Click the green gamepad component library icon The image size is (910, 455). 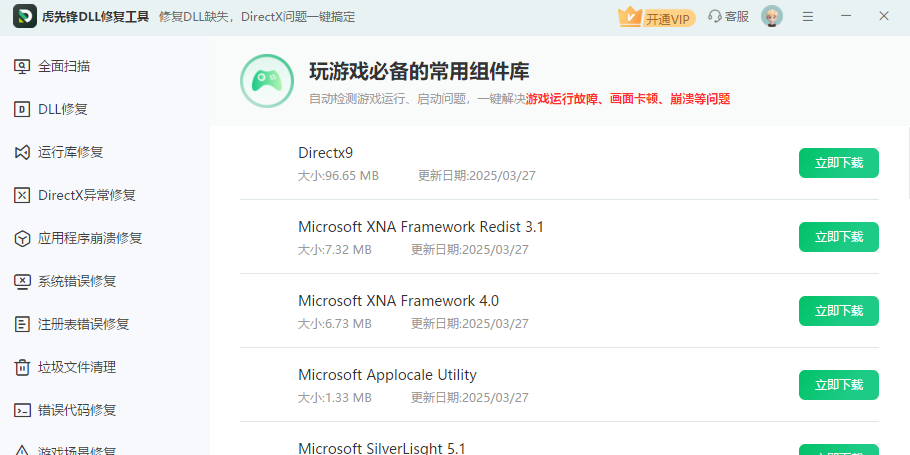tap(266, 82)
